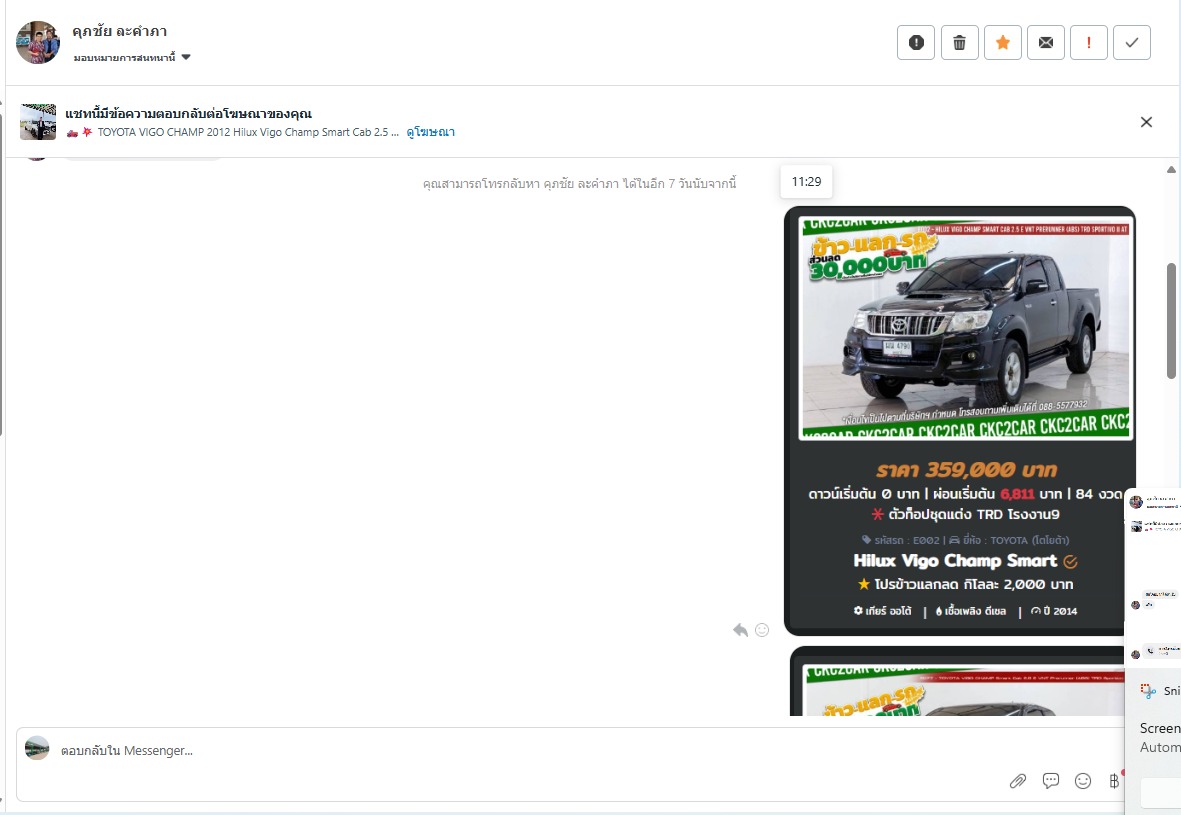The height and width of the screenshot is (815, 1181).
Task: Click the customer name ศุภชัย ละคำภา
Action: click(120, 32)
